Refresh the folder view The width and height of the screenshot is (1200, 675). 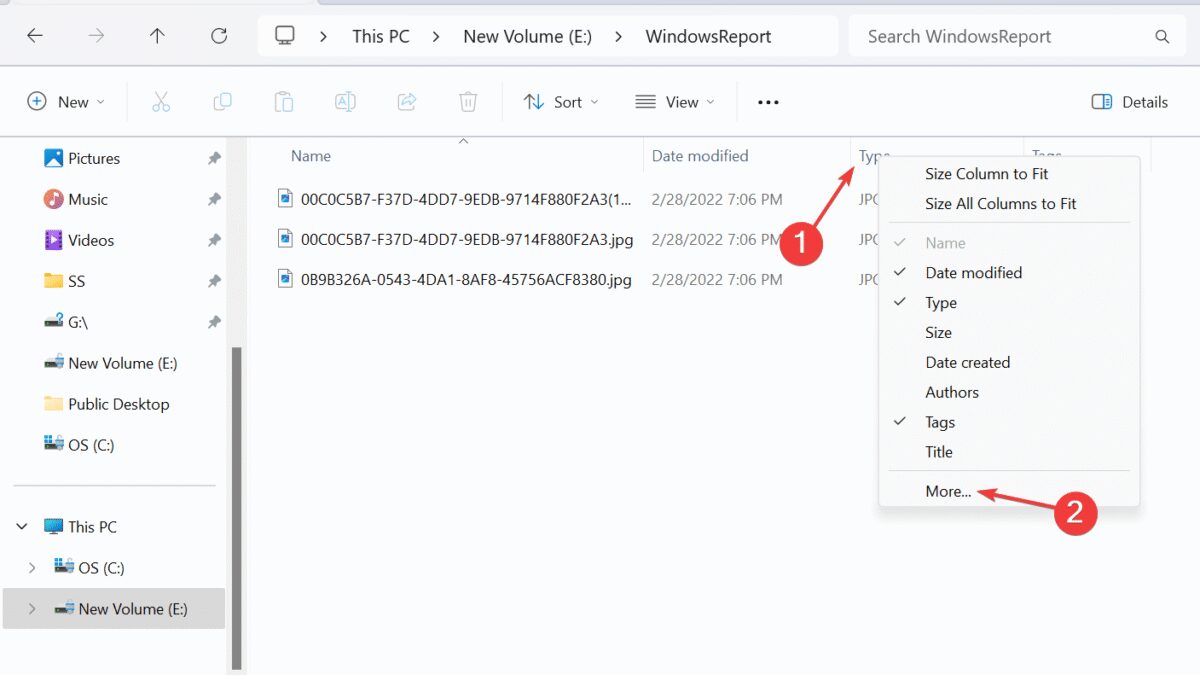[219, 36]
